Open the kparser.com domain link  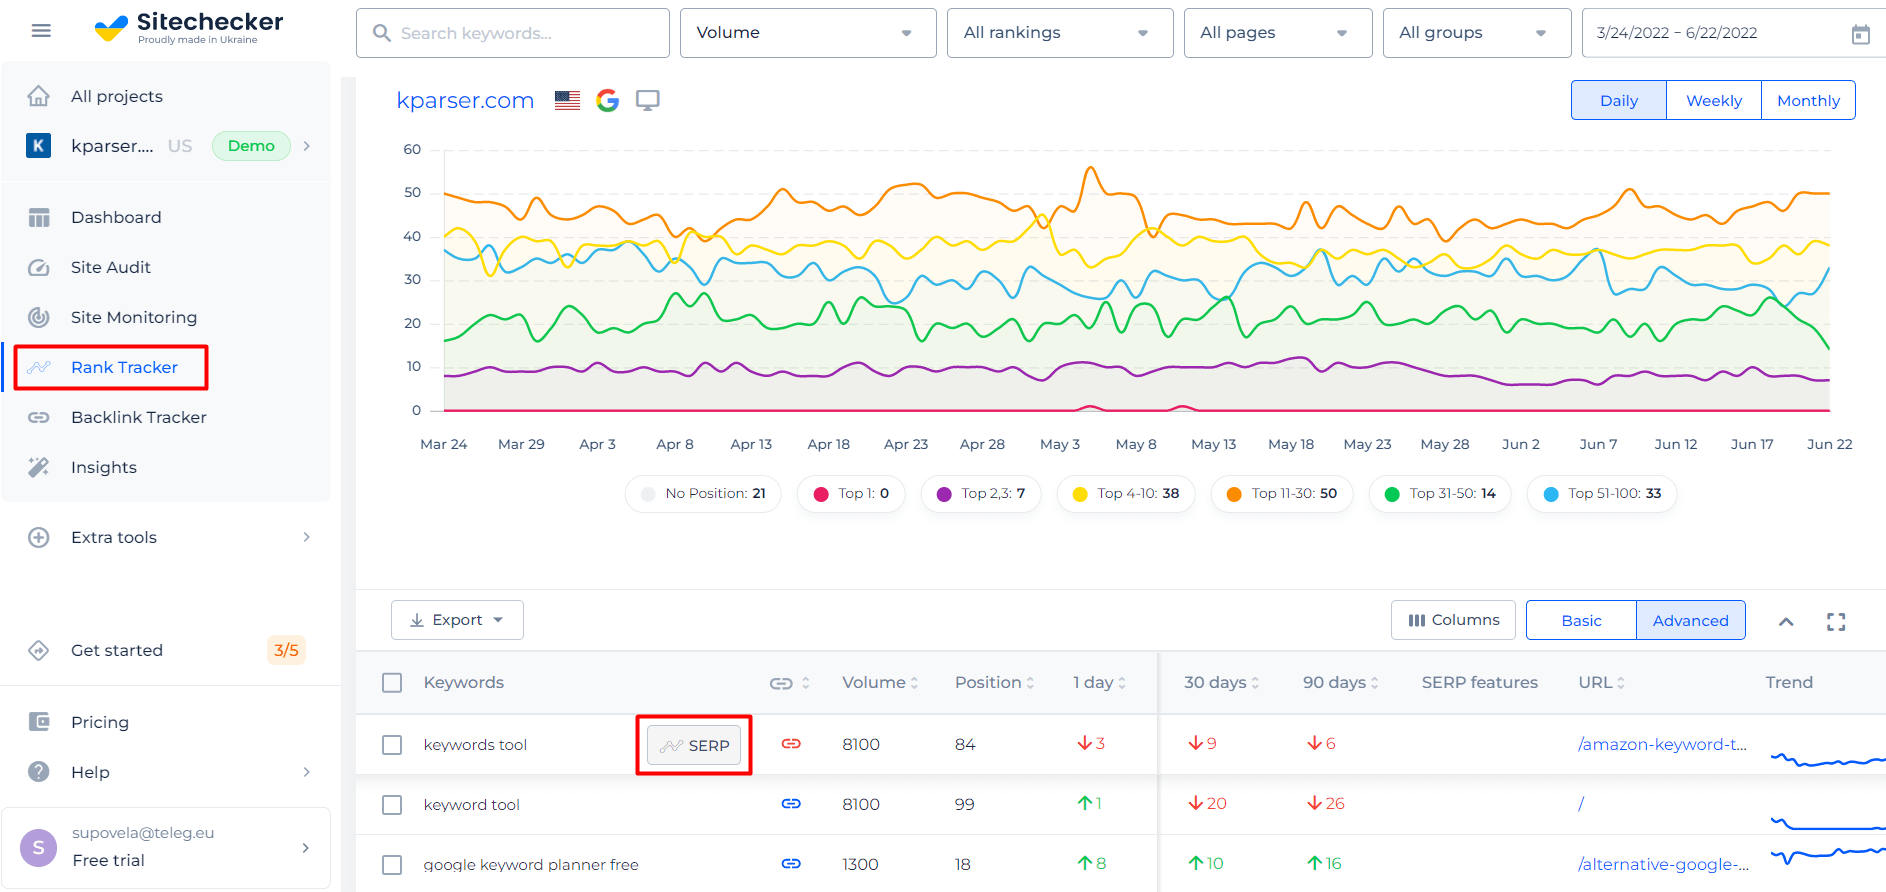(x=465, y=100)
